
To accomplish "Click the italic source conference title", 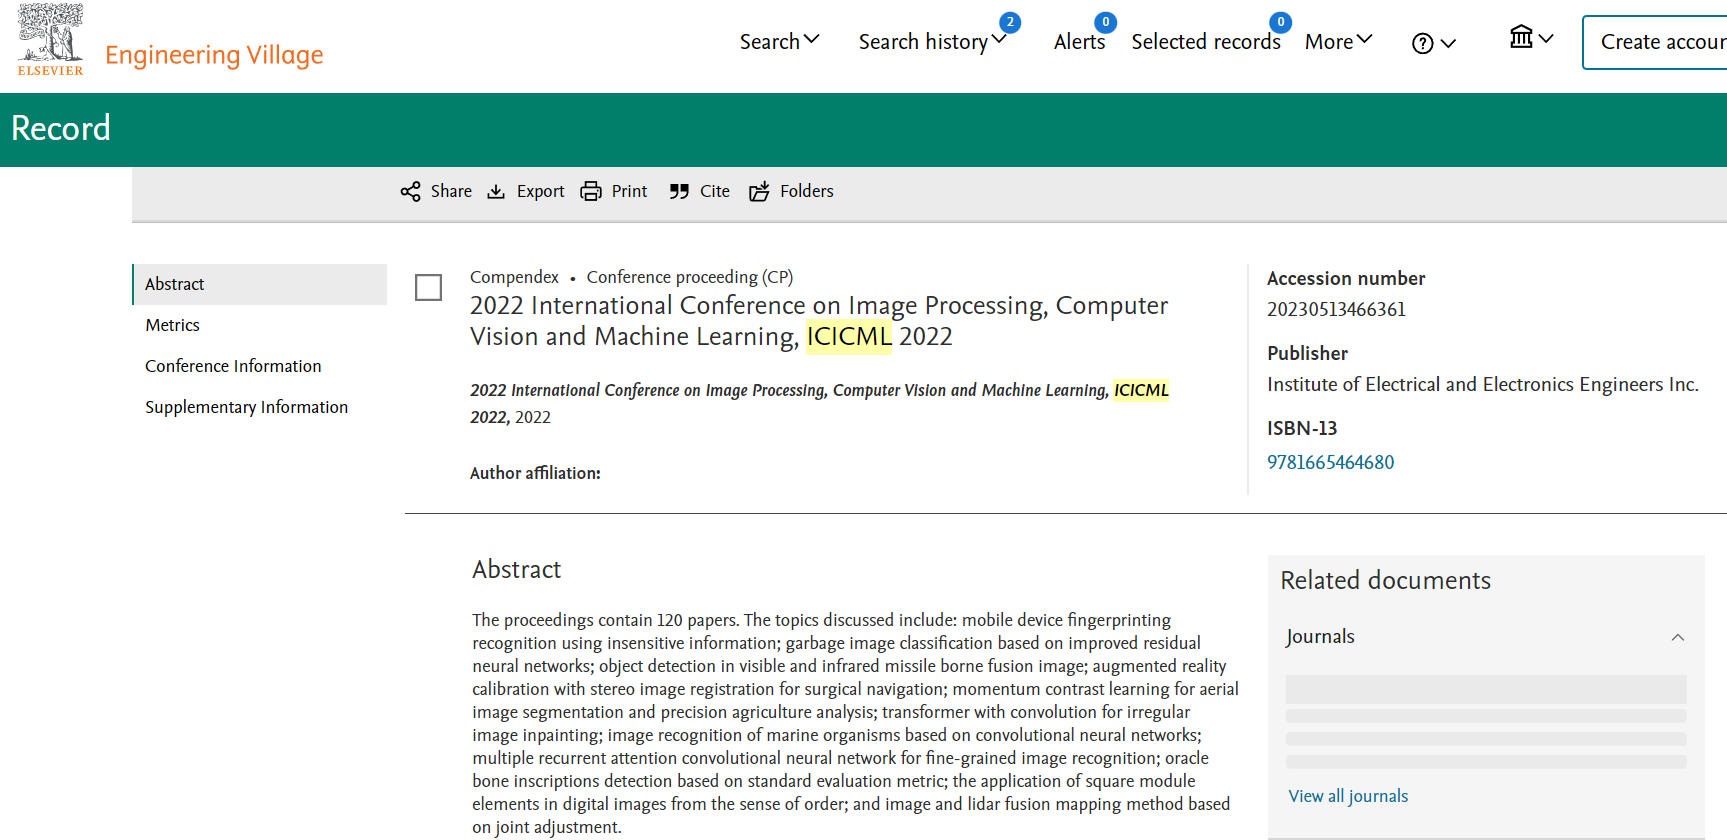I will pos(819,403).
